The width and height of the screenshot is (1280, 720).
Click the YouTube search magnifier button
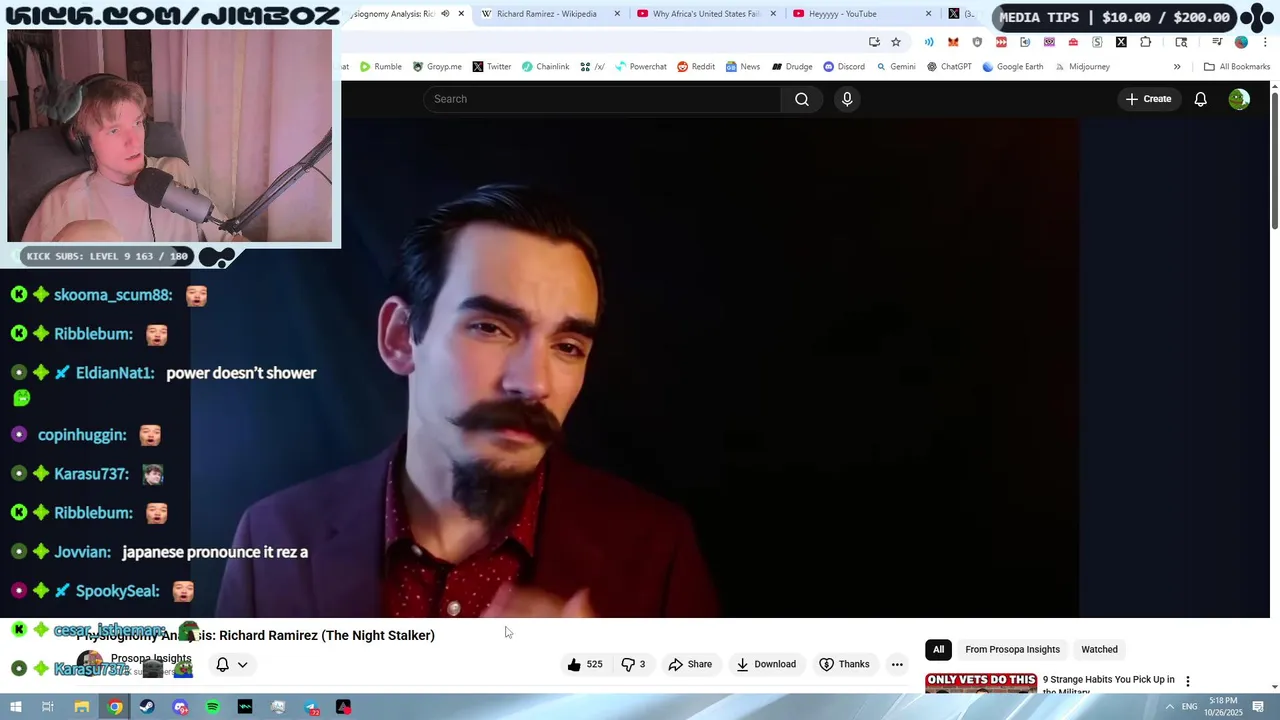[x=801, y=99]
